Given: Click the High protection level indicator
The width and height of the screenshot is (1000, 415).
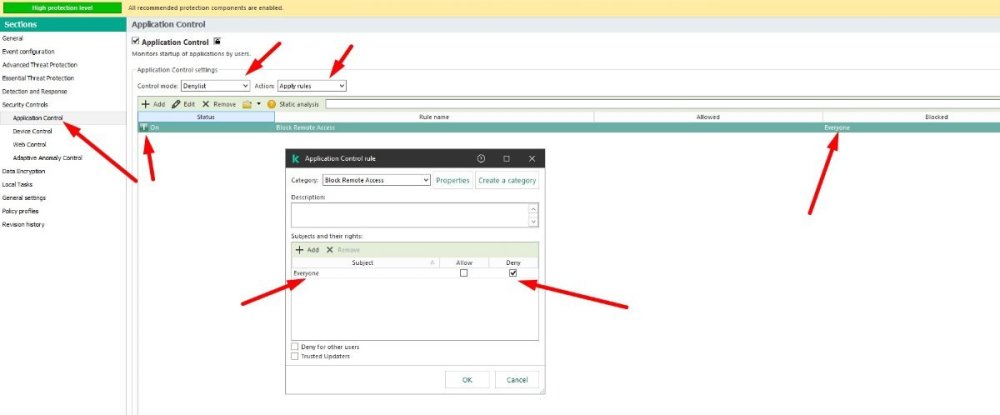Looking at the screenshot, I should pos(62,8).
